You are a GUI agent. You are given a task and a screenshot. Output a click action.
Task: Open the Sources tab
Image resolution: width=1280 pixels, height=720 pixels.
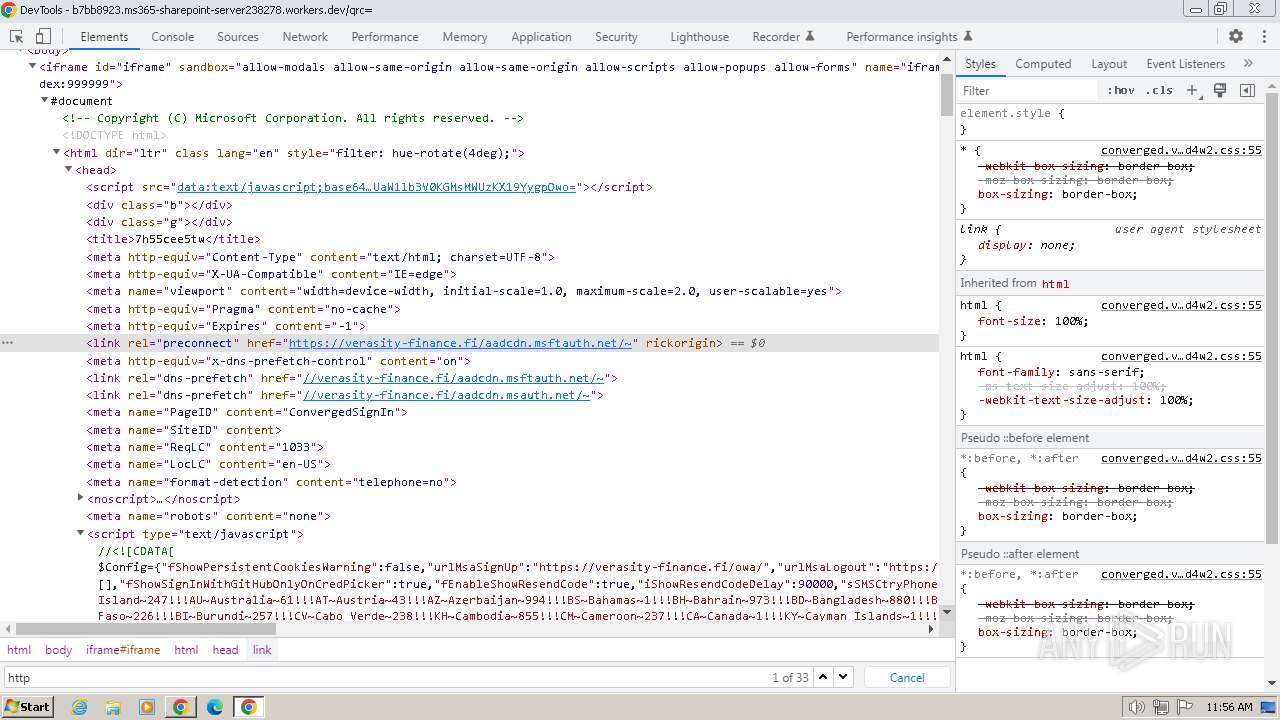pyautogui.click(x=238, y=36)
